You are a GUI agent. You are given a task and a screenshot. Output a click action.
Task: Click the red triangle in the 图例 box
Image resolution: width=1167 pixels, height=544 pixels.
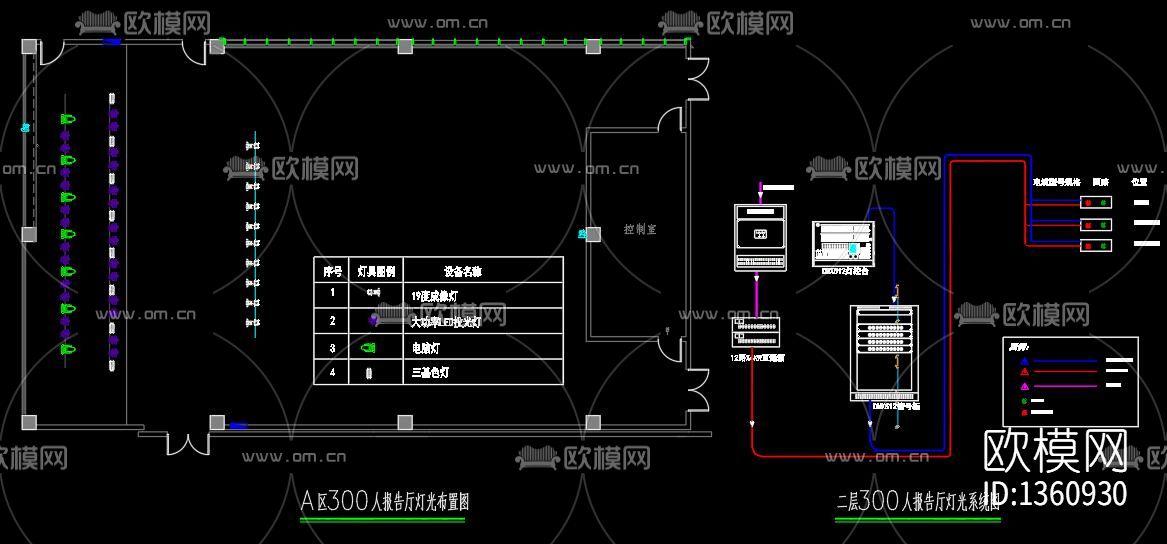point(1025,373)
